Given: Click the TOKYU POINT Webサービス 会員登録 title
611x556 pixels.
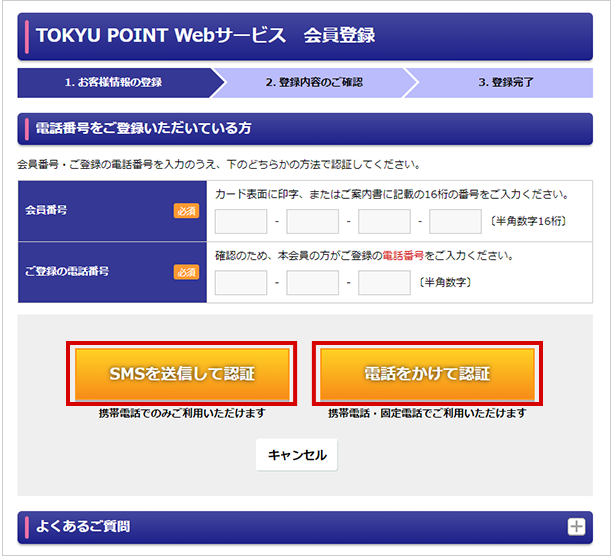Looking at the screenshot, I should click(x=205, y=35).
